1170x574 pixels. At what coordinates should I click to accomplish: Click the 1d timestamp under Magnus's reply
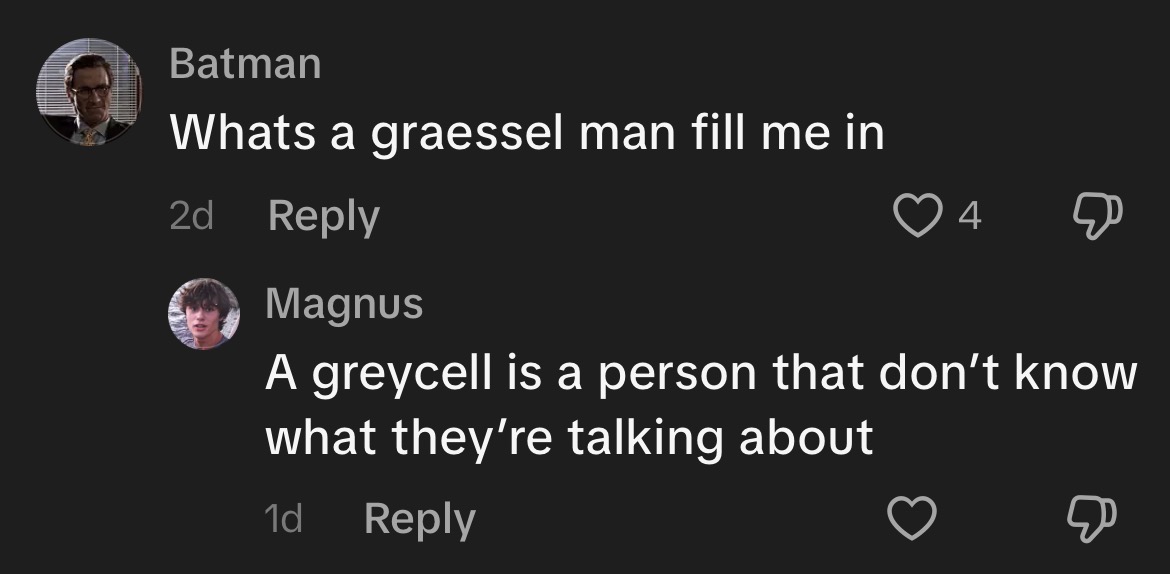pyautogui.click(x=284, y=519)
